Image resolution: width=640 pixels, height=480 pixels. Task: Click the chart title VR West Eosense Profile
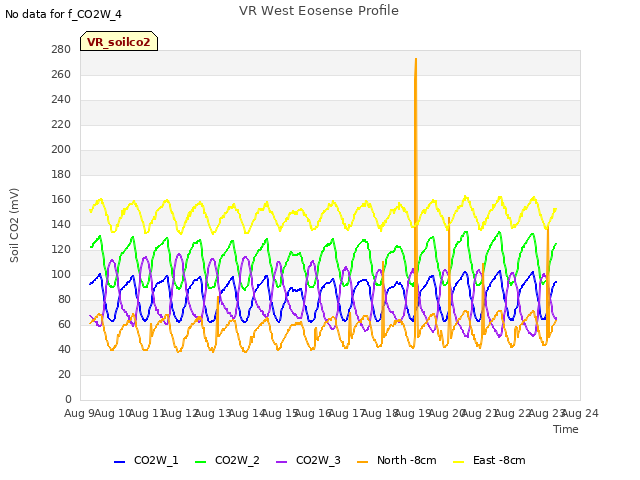point(319,11)
